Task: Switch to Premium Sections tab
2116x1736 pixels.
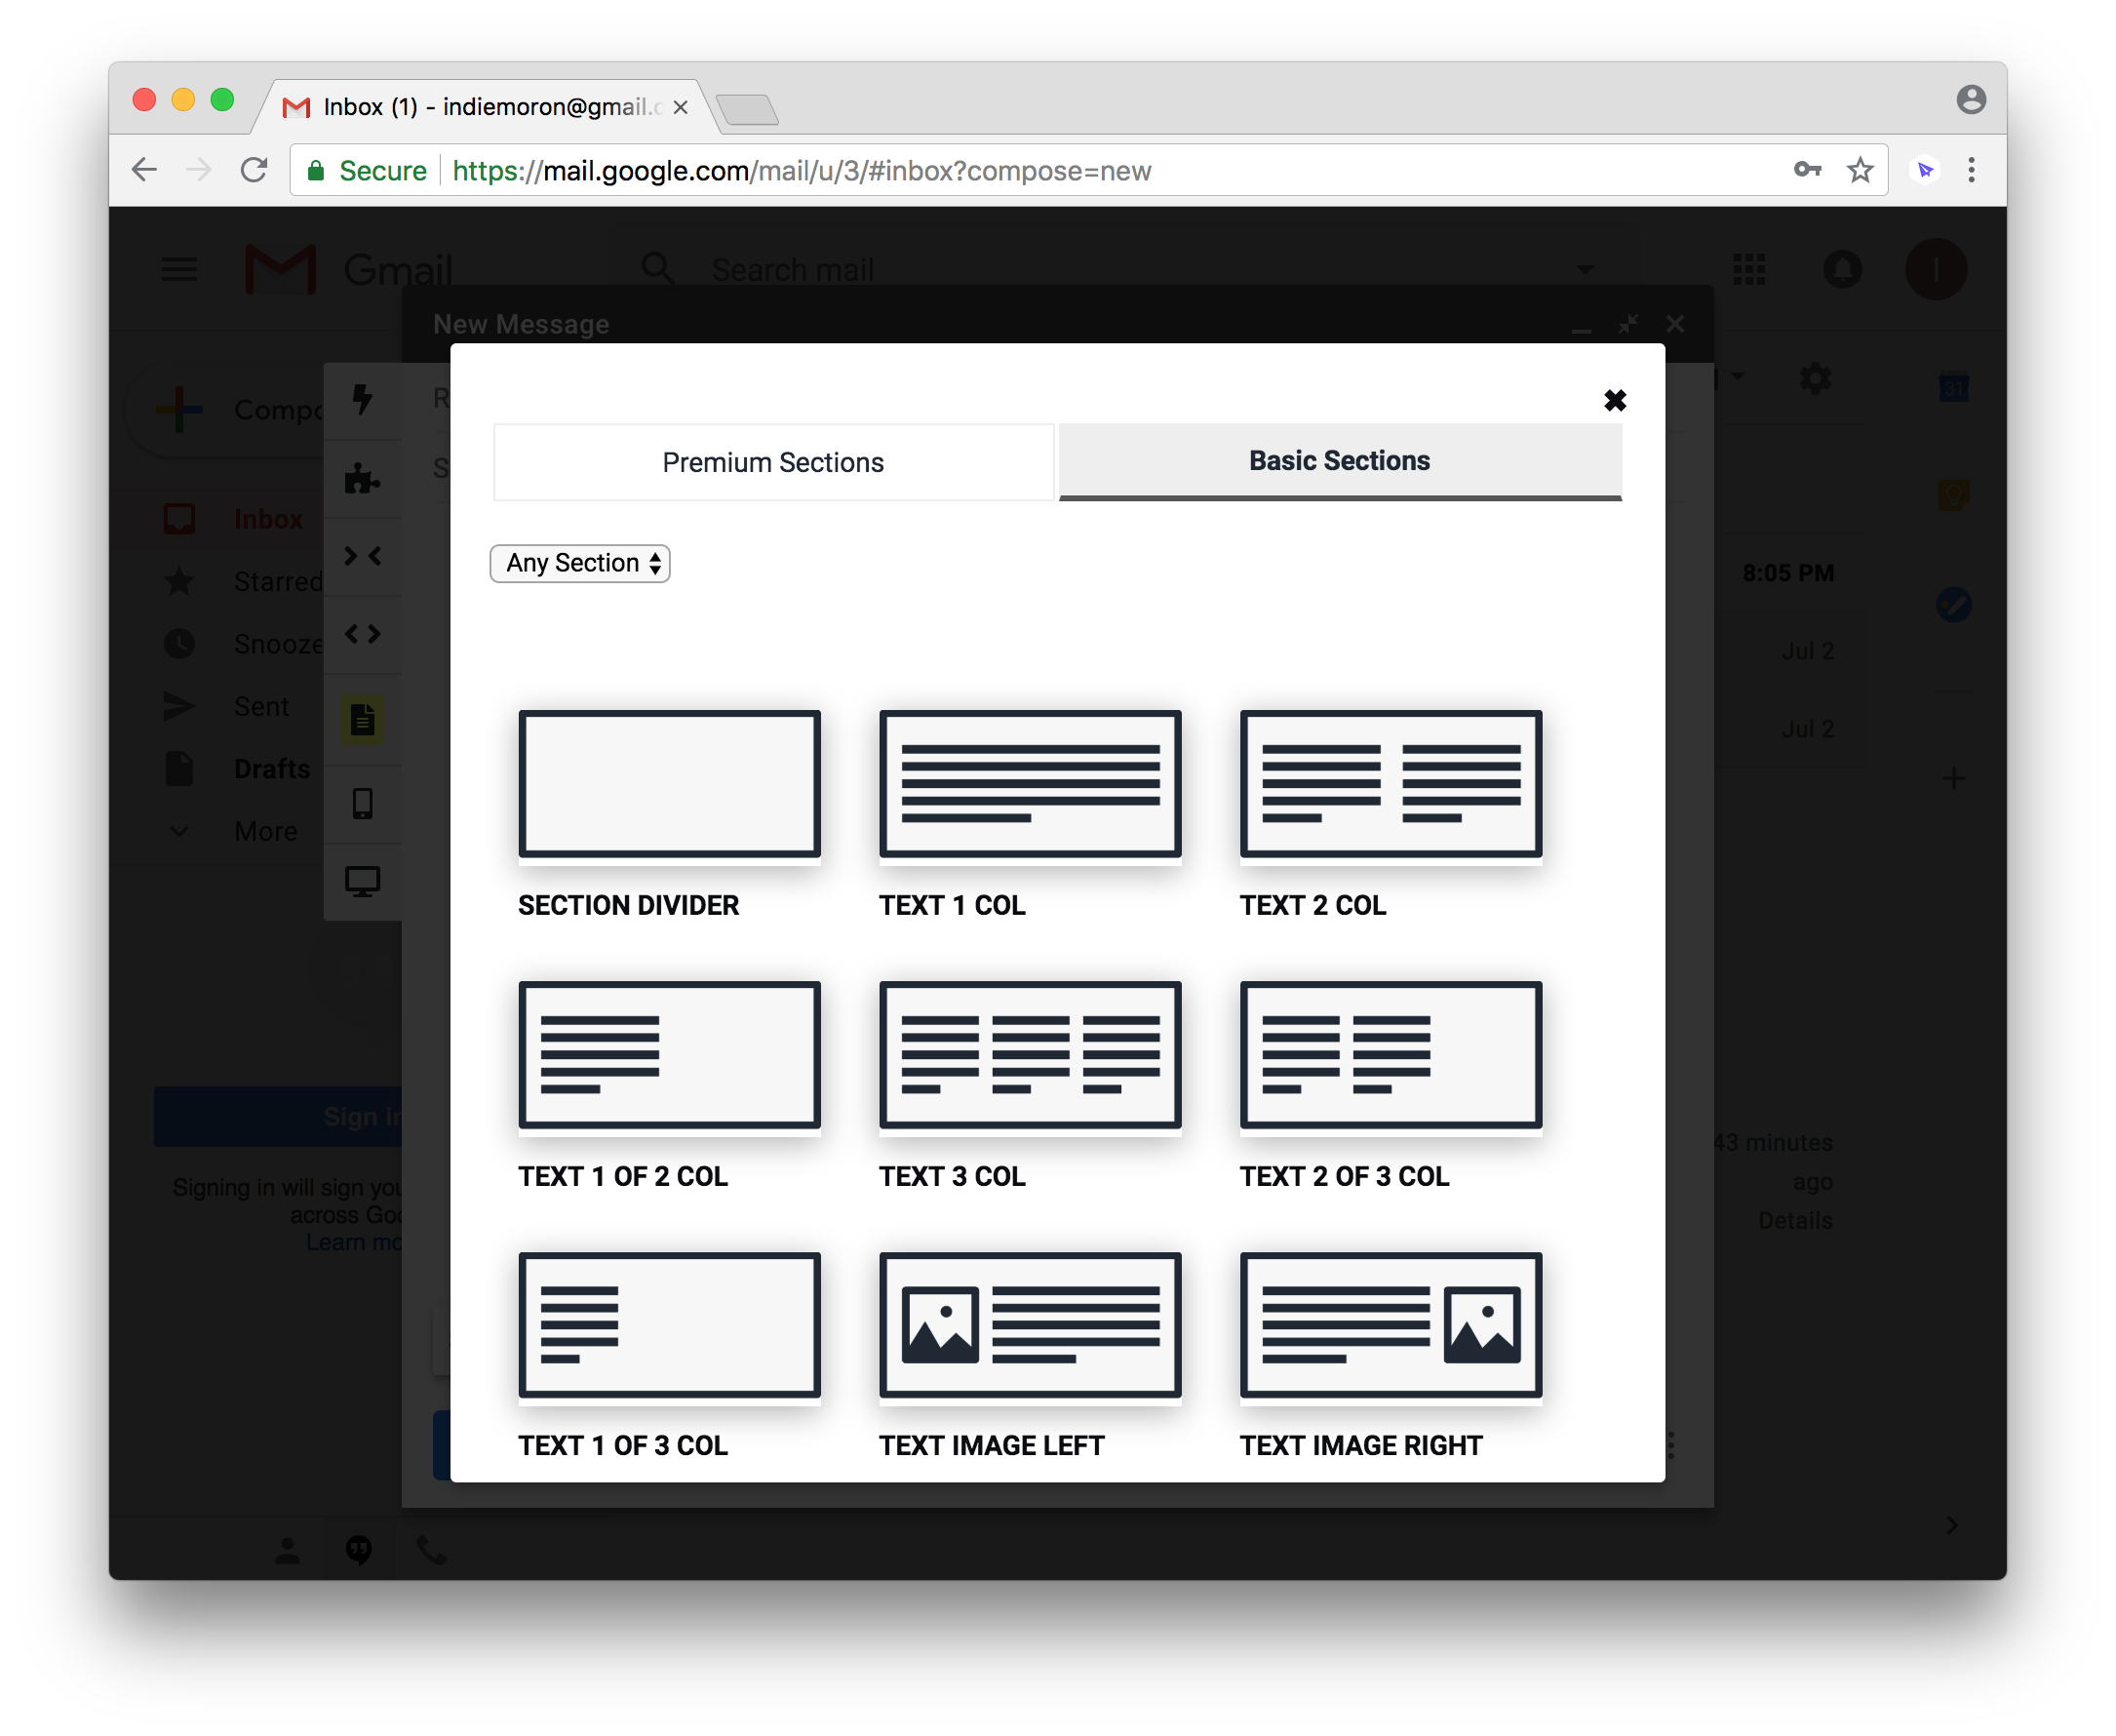Action: [773, 462]
